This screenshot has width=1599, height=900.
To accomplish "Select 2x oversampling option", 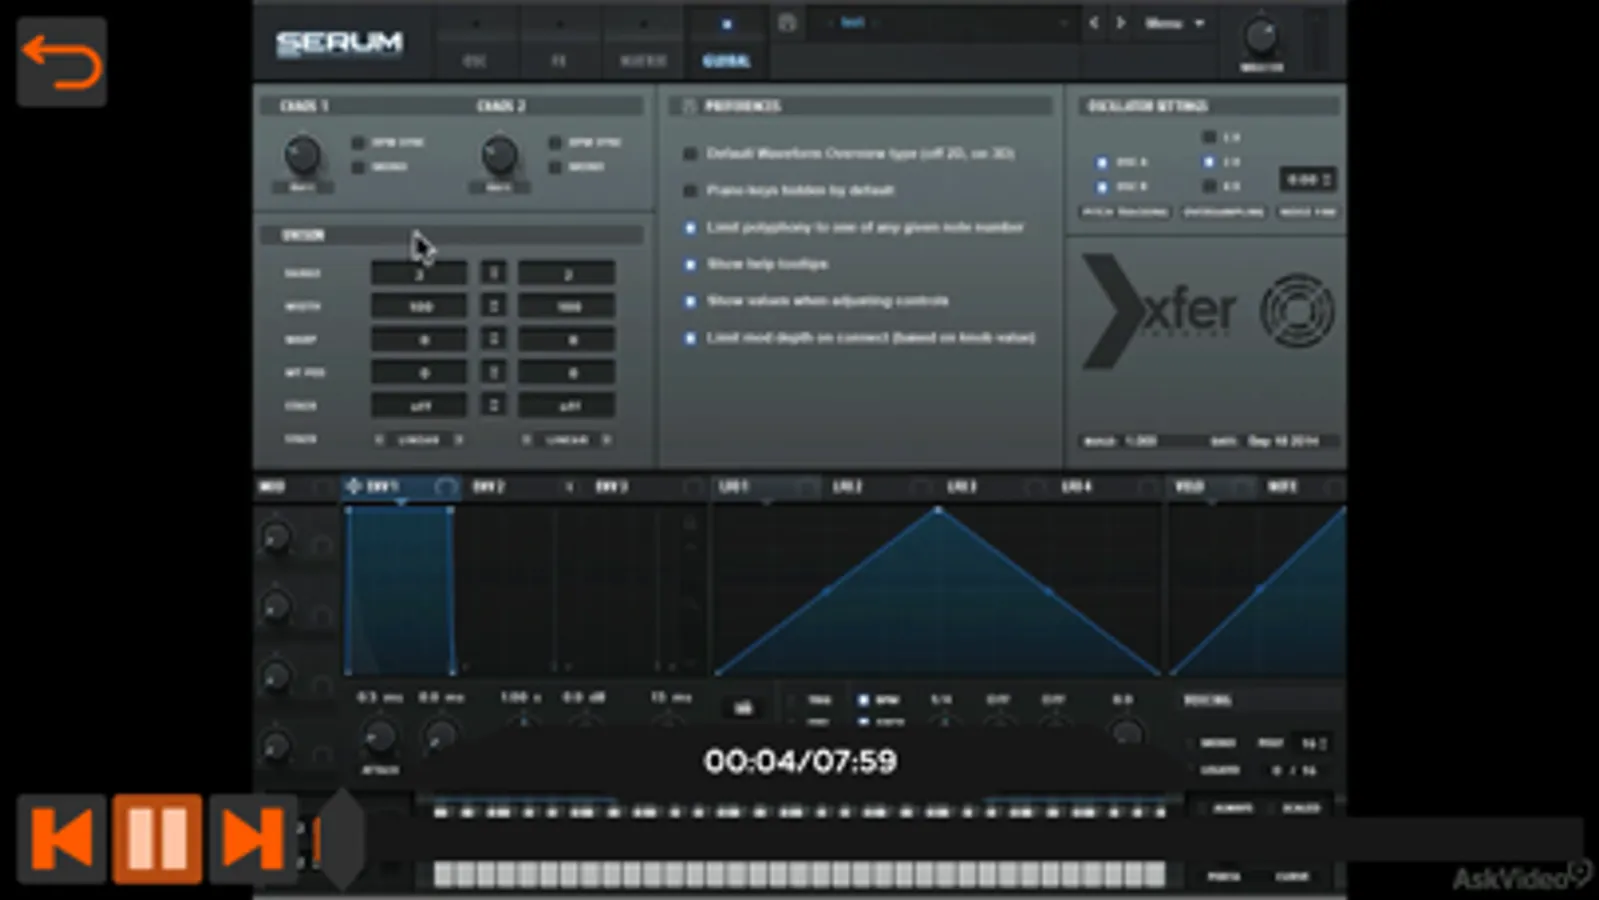I will click(1209, 162).
